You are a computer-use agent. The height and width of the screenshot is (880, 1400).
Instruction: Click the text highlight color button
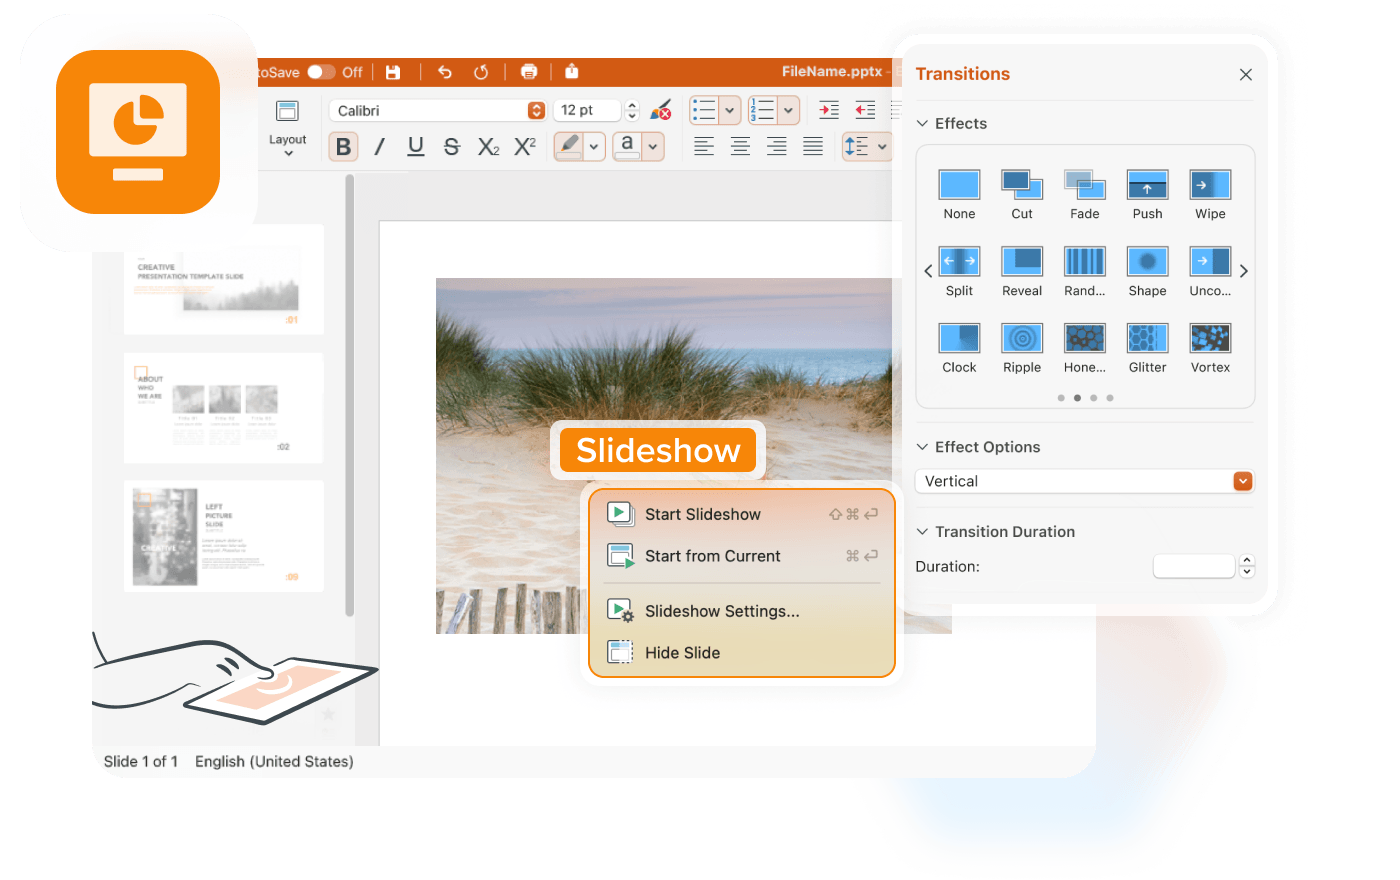569,146
